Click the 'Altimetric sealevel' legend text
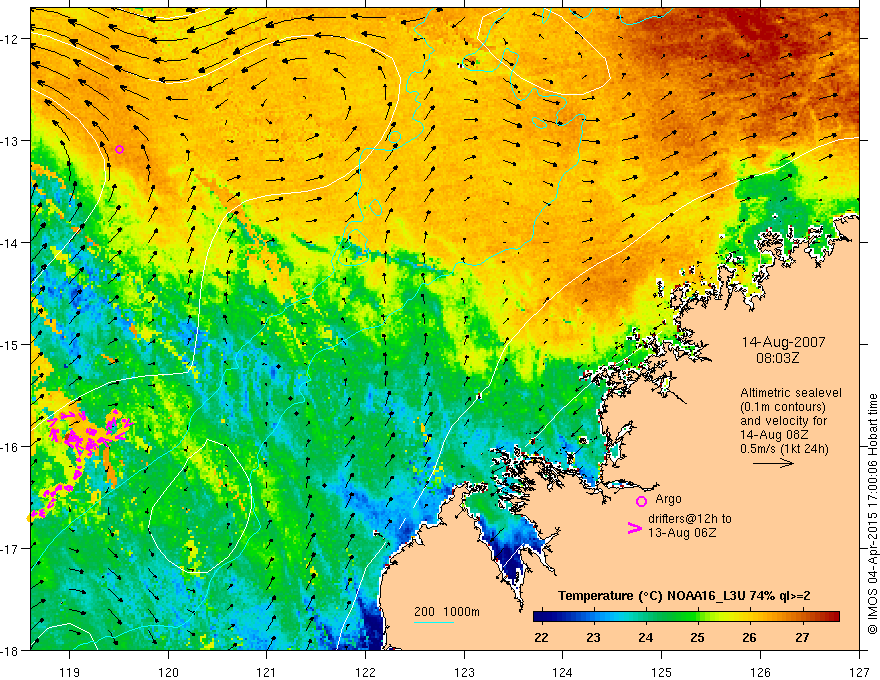The image size is (880, 680). point(791,393)
